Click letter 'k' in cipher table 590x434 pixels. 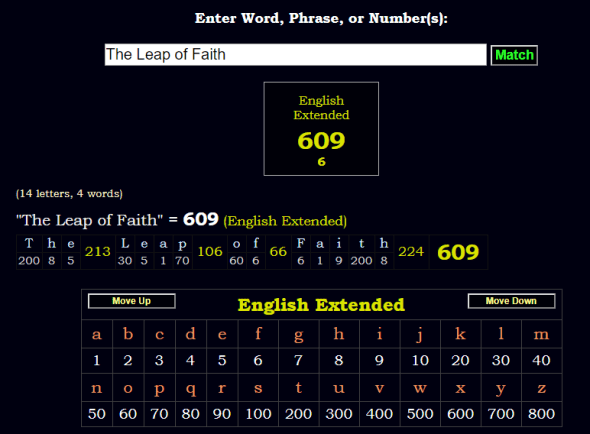460,334
